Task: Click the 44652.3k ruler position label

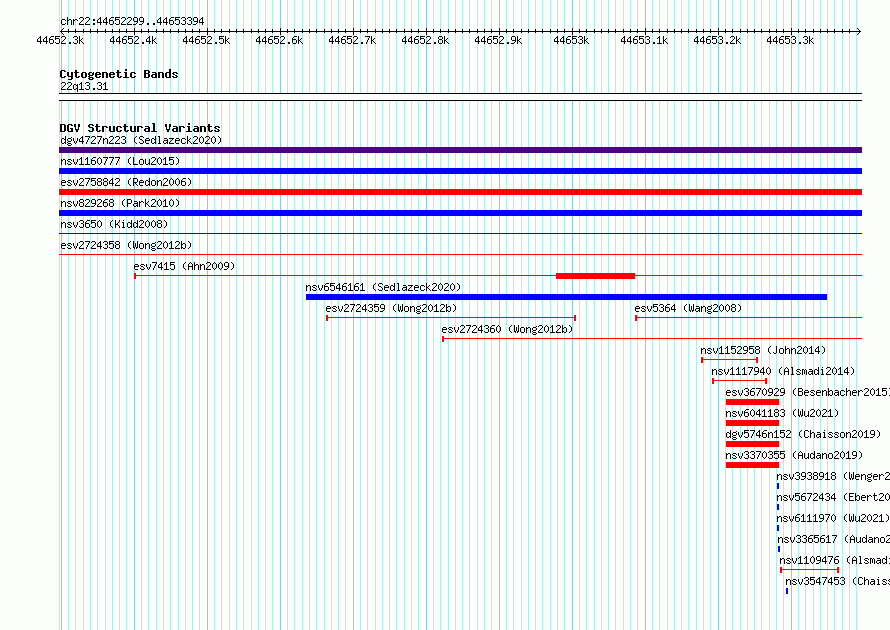Action: pos(60,40)
